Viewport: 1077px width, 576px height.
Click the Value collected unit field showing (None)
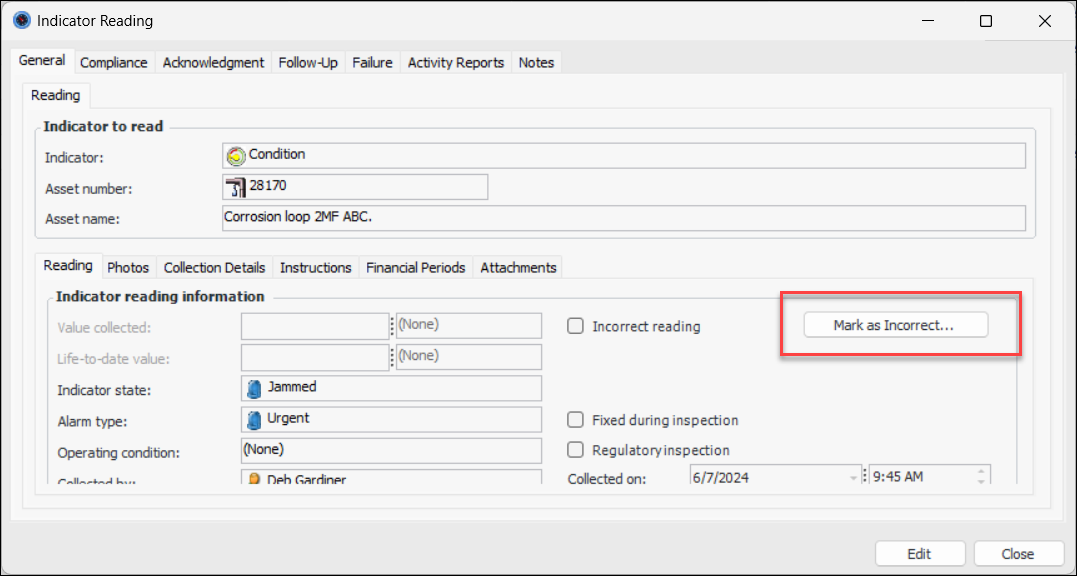click(x=469, y=326)
